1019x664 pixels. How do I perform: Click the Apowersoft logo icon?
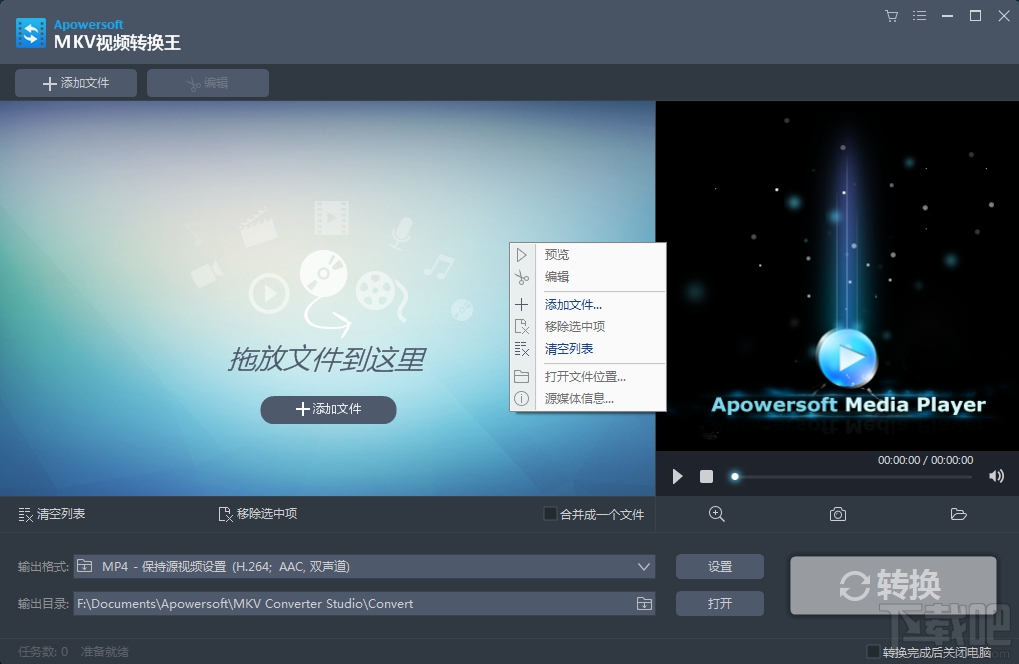coord(30,33)
